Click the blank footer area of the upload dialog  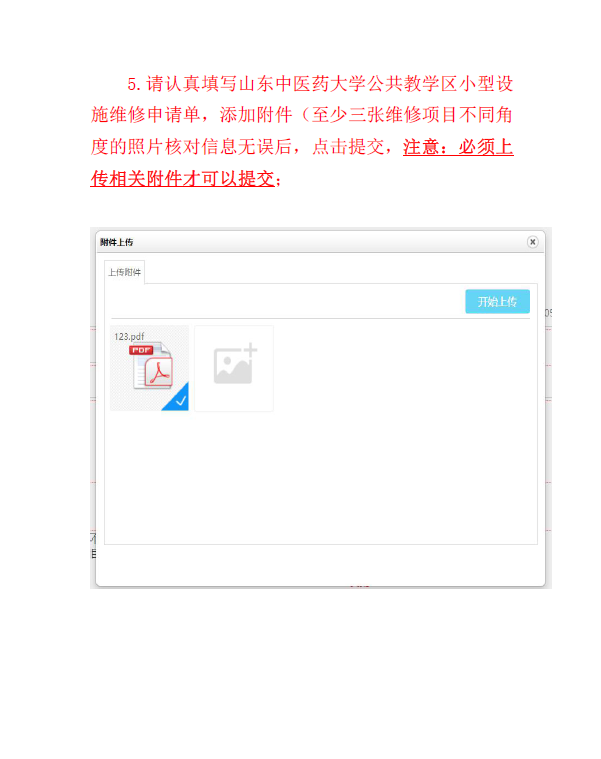point(320,565)
